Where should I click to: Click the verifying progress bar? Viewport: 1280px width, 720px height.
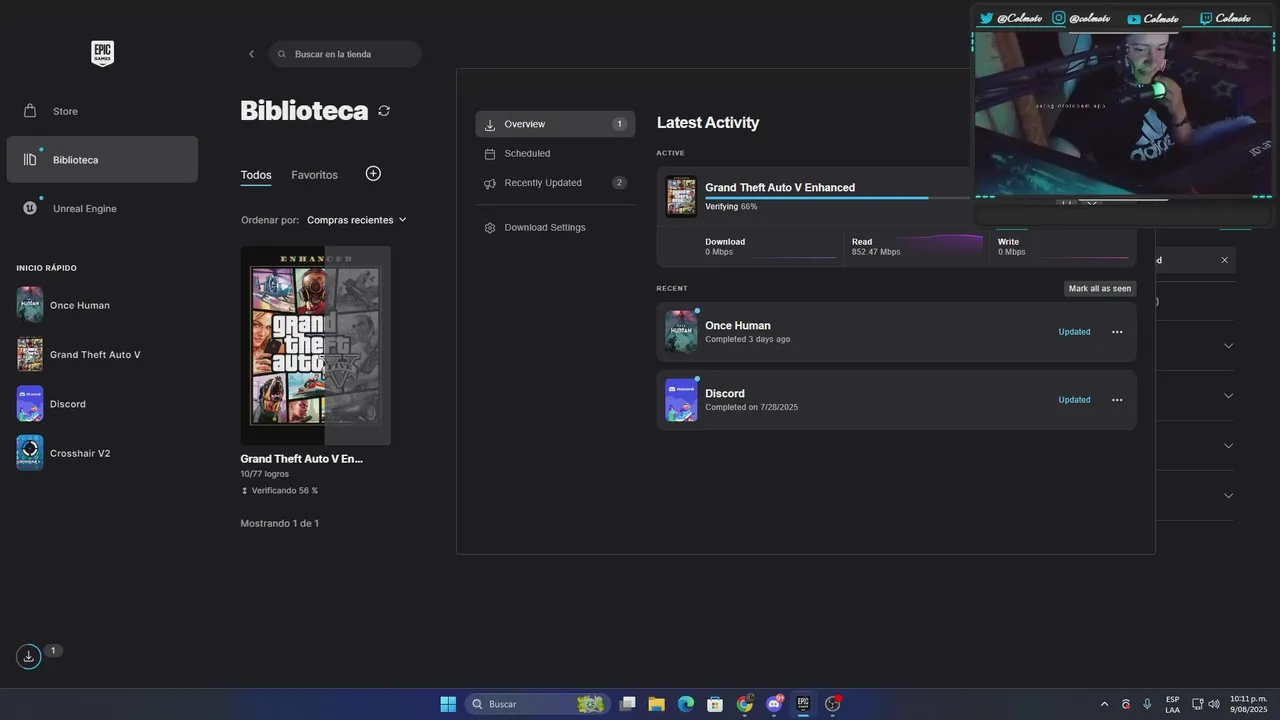click(838, 198)
